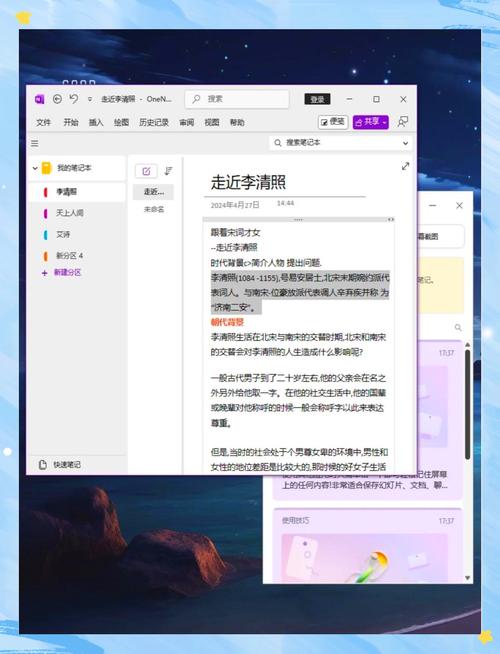Click the page time 14:44
The width and height of the screenshot is (500, 654).
pos(285,203)
